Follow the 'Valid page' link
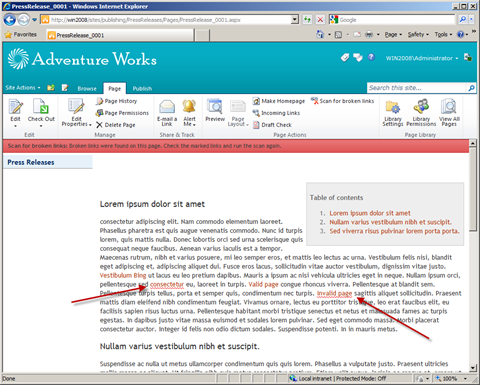Image resolution: width=480 pixels, height=385 pixels. [x=263, y=284]
